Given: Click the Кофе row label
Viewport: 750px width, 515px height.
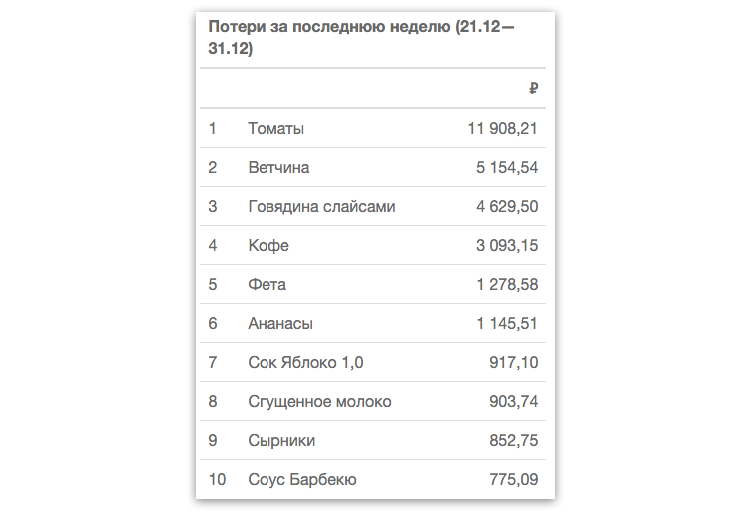Looking at the screenshot, I should coord(268,246).
